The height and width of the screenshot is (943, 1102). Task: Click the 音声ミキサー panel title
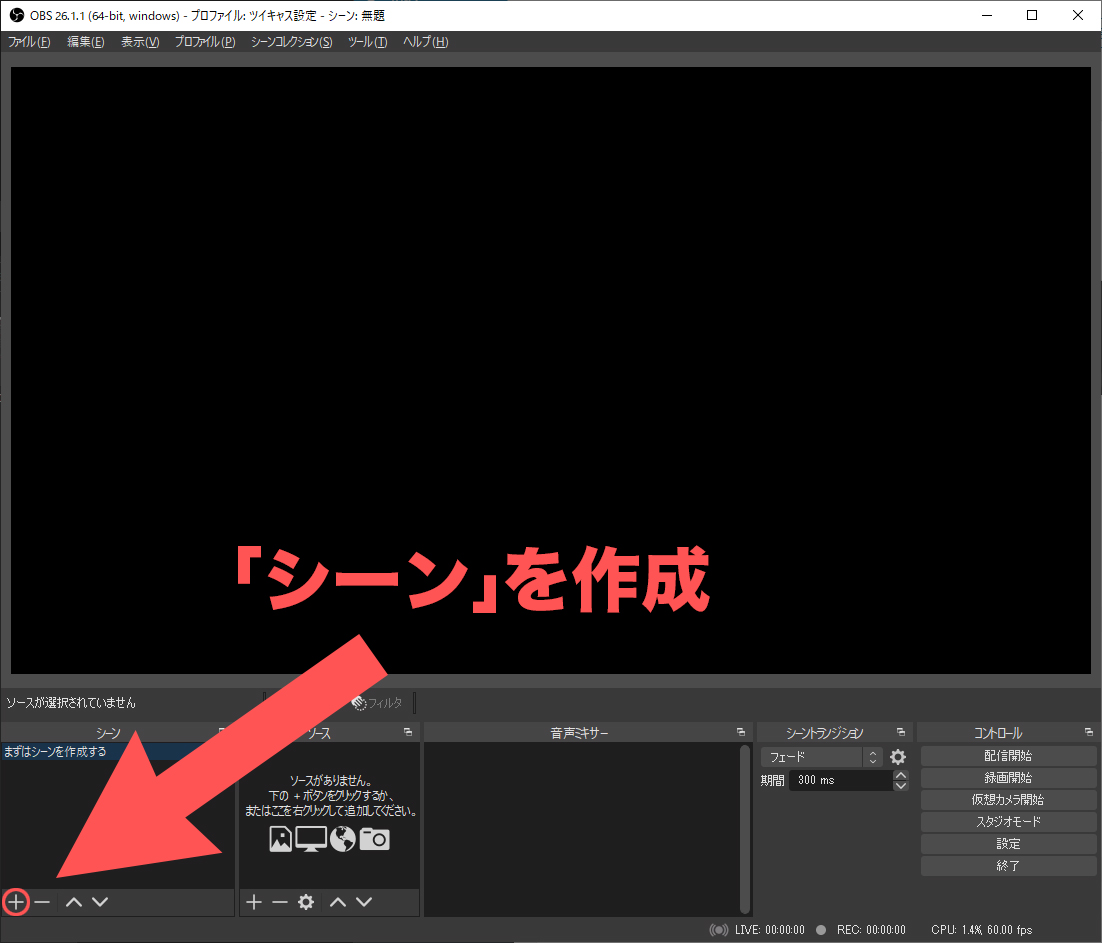(579, 733)
